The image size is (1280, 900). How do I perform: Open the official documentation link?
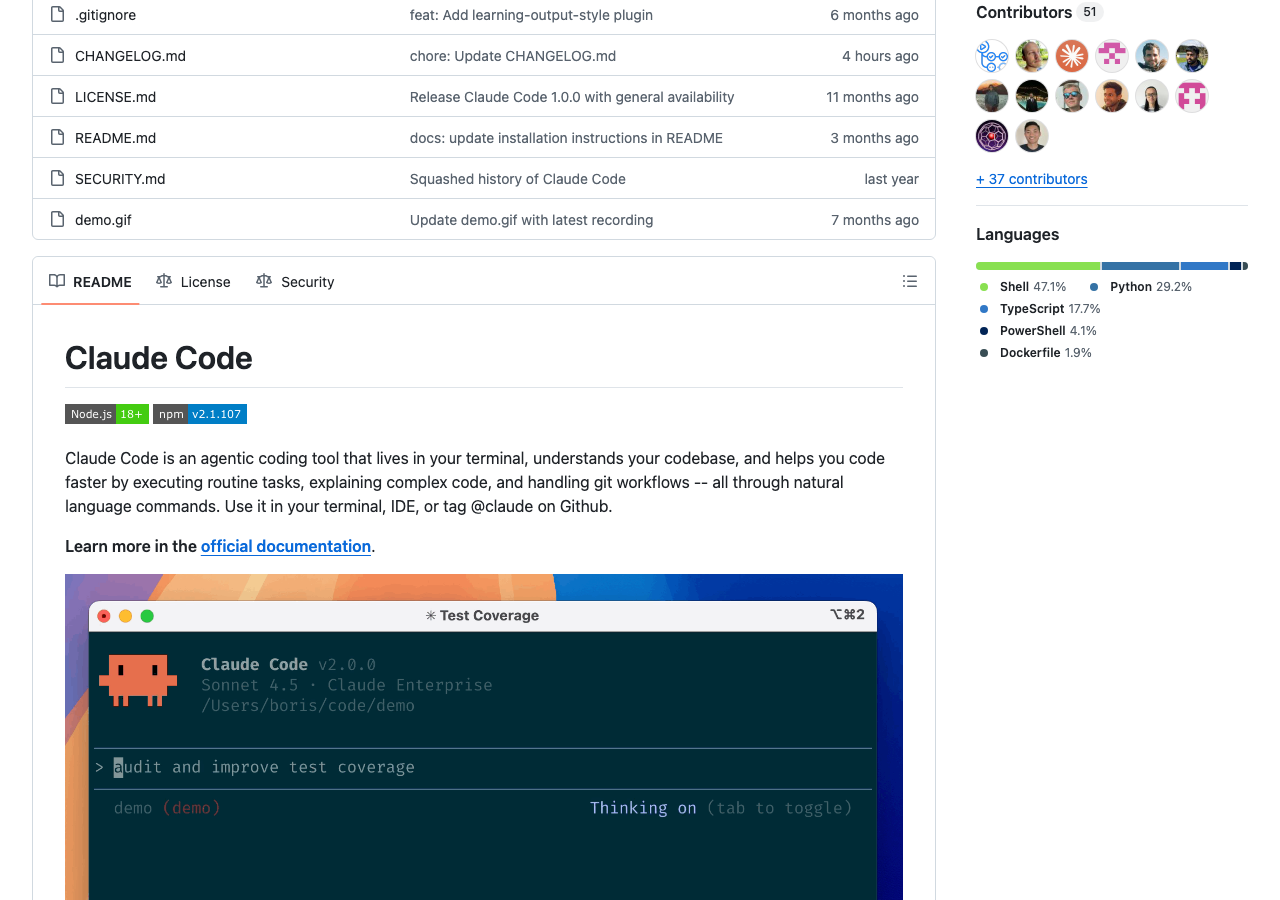tap(286, 546)
